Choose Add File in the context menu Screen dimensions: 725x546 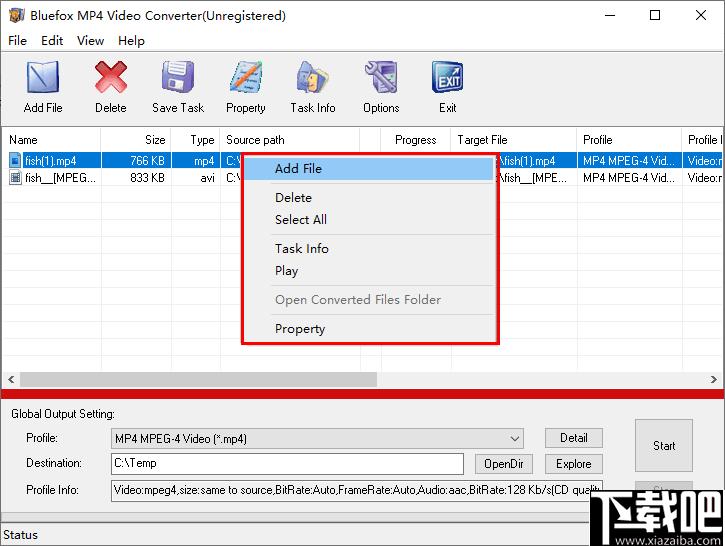coord(369,169)
